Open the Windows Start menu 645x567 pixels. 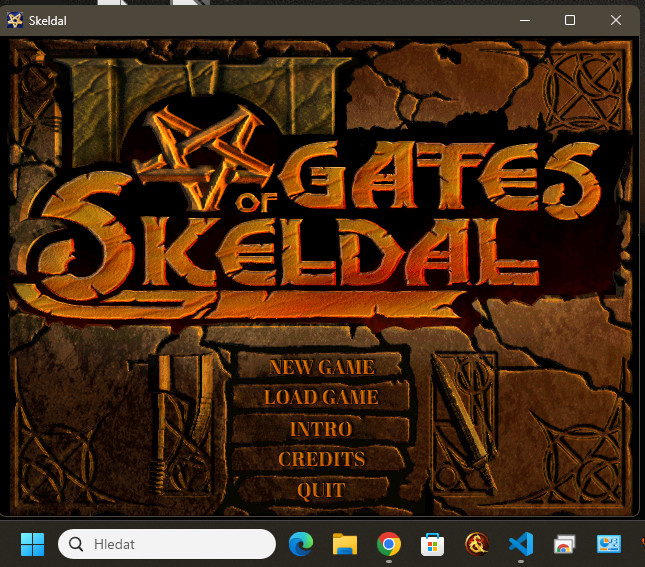point(32,544)
